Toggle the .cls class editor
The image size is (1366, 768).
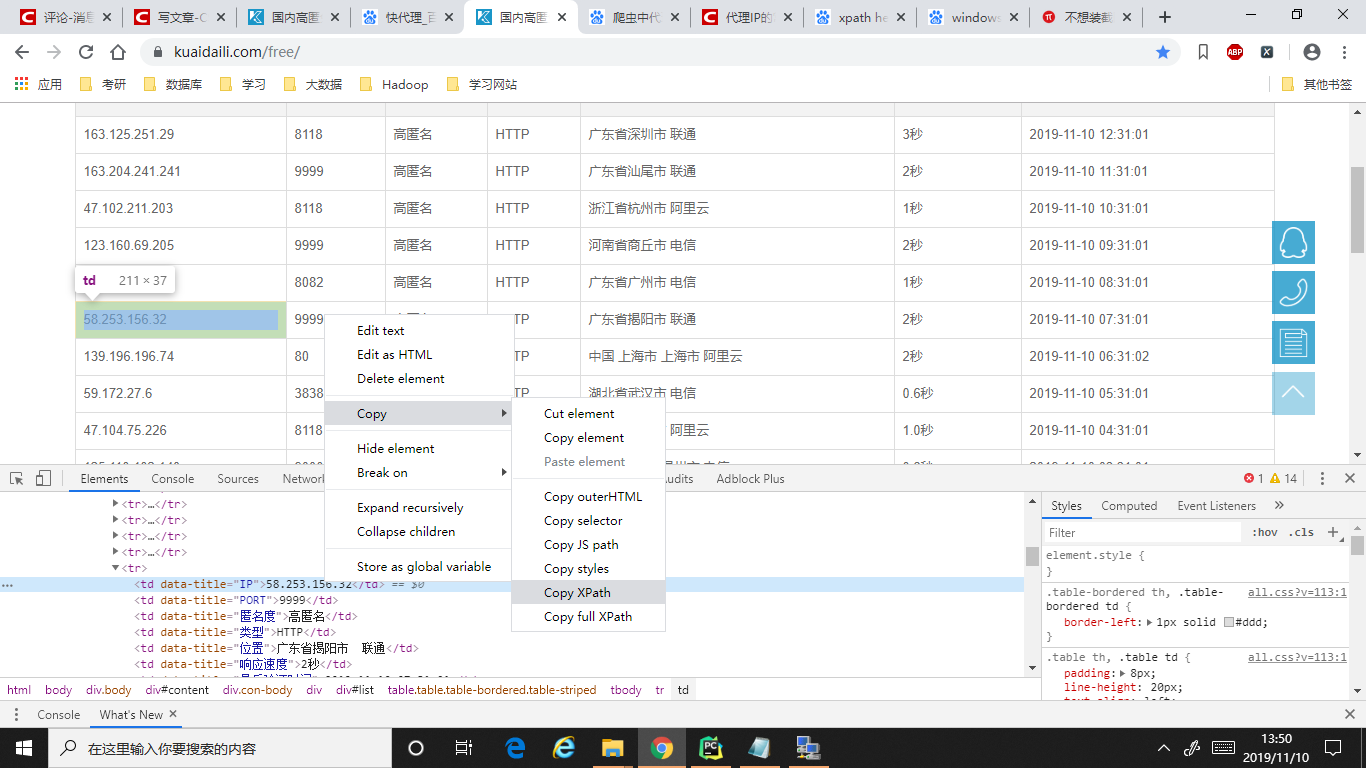(x=1302, y=532)
